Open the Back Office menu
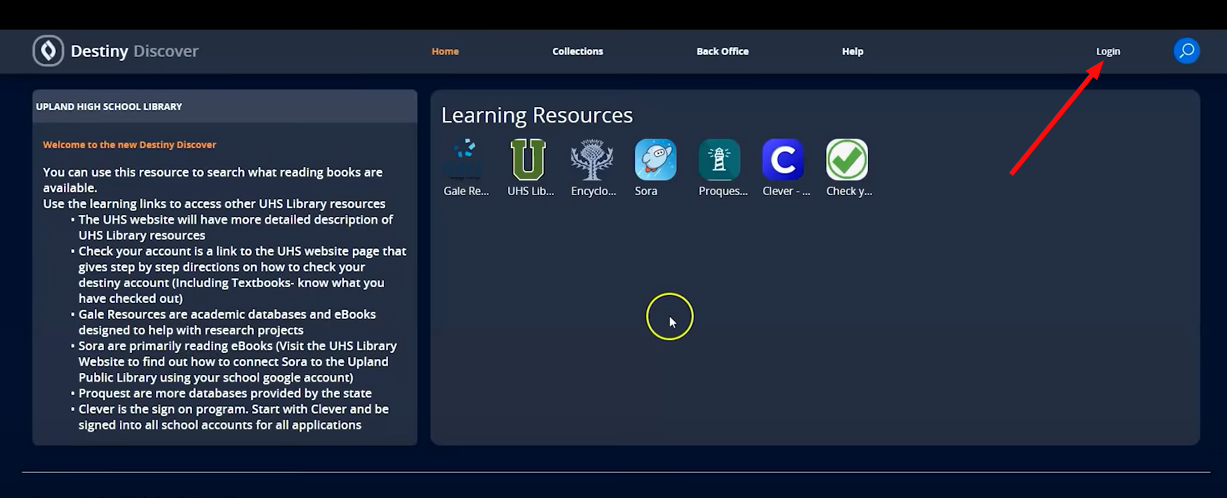Viewport: 1227px width, 498px height. tap(723, 51)
